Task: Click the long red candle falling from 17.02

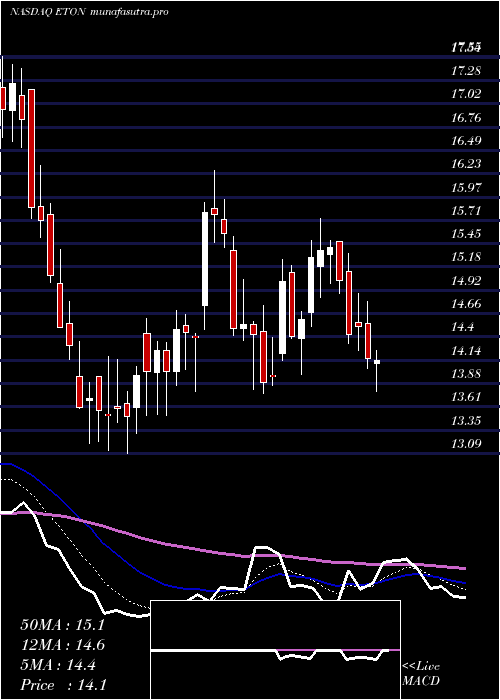Action: click(x=32, y=148)
